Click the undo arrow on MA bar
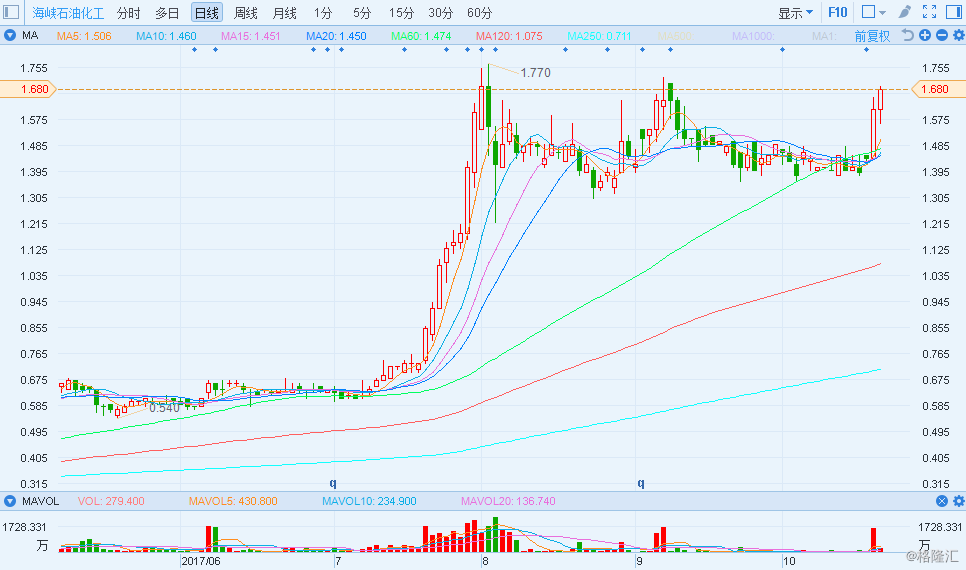 [908, 35]
